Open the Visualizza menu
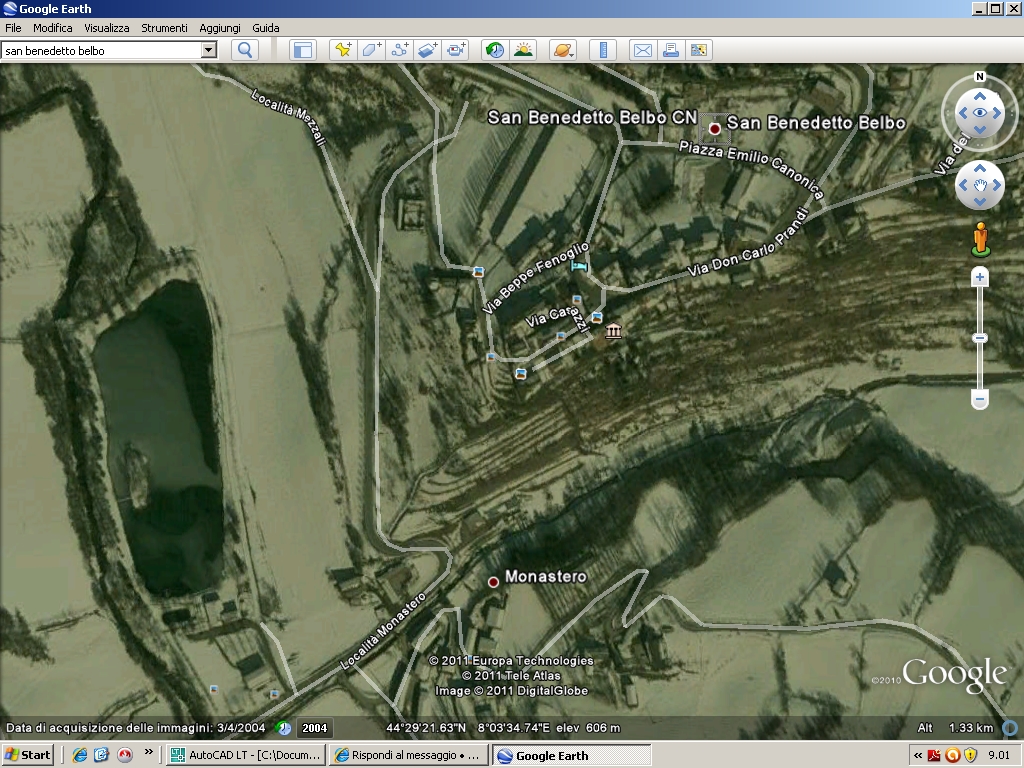 (106, 28)
